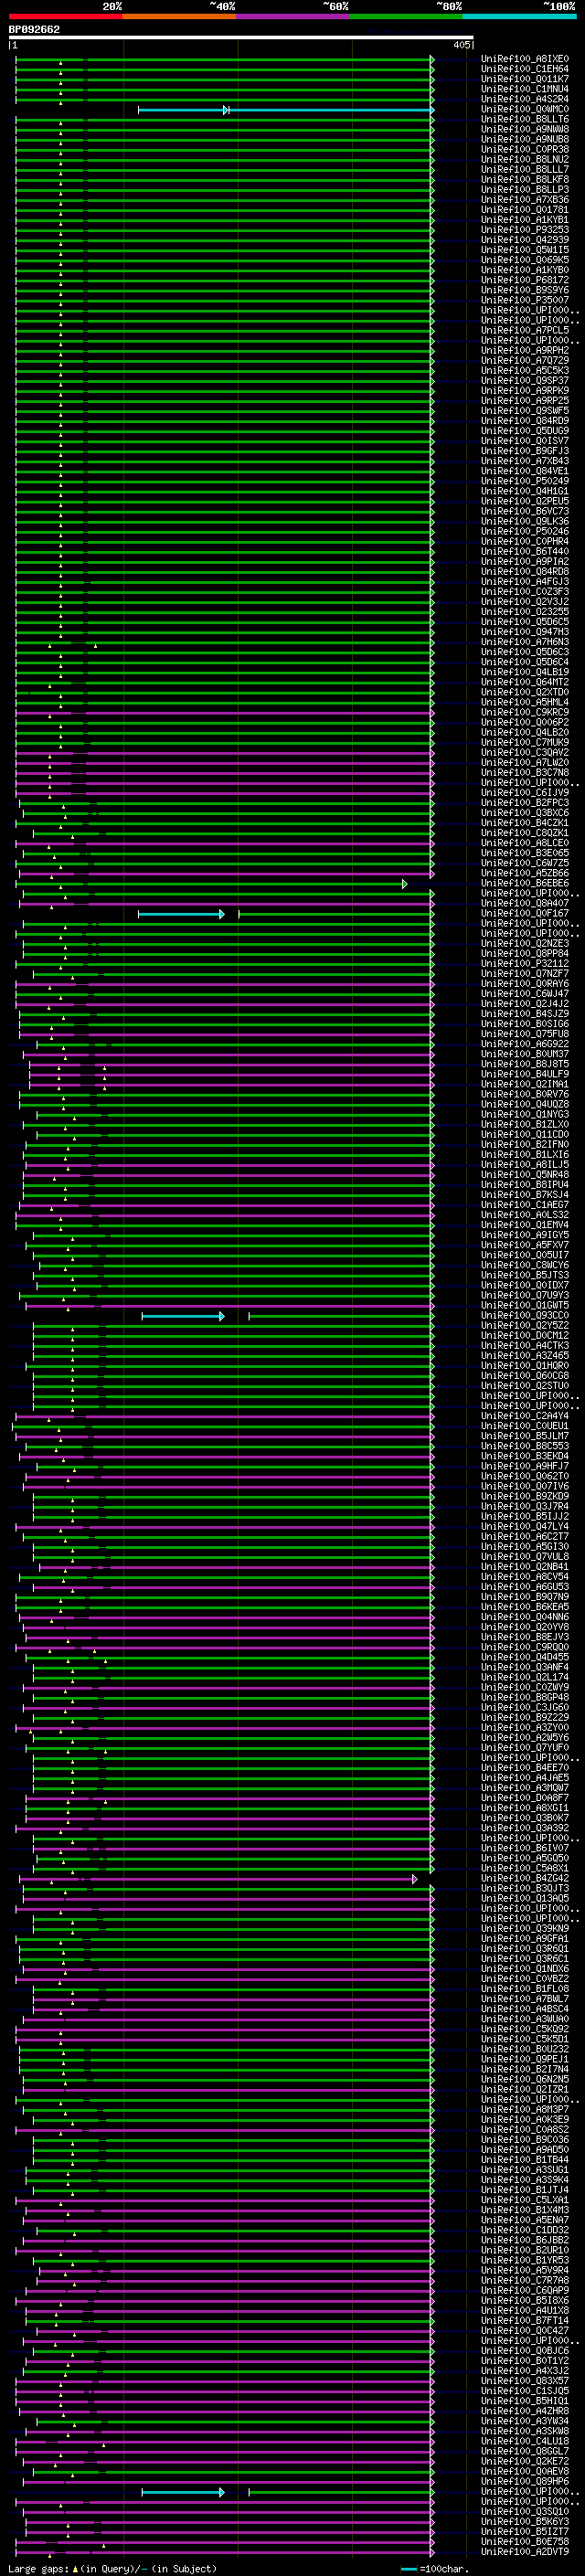The width and height of the screenshot is (585, 2576).
Task: Click the green ~80% identity legend segment
Action: [406, 16]
